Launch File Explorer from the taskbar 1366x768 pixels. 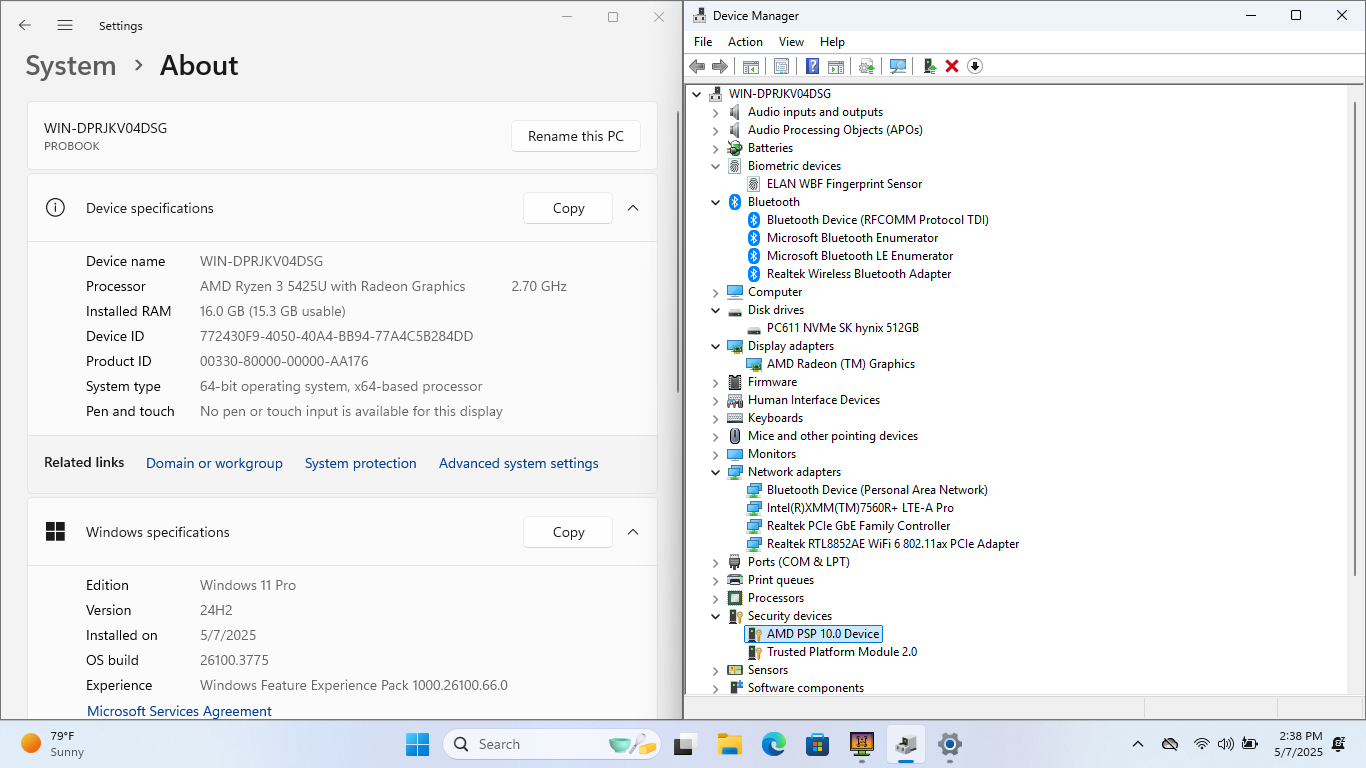point(729,744)
